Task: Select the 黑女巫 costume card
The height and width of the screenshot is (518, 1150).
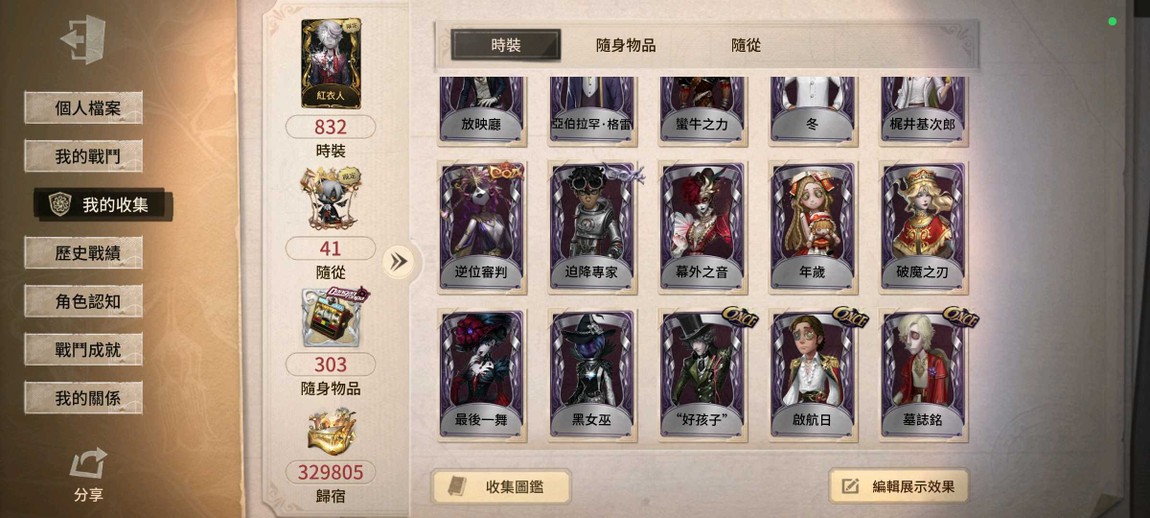Action: click(x=593, y=375)
